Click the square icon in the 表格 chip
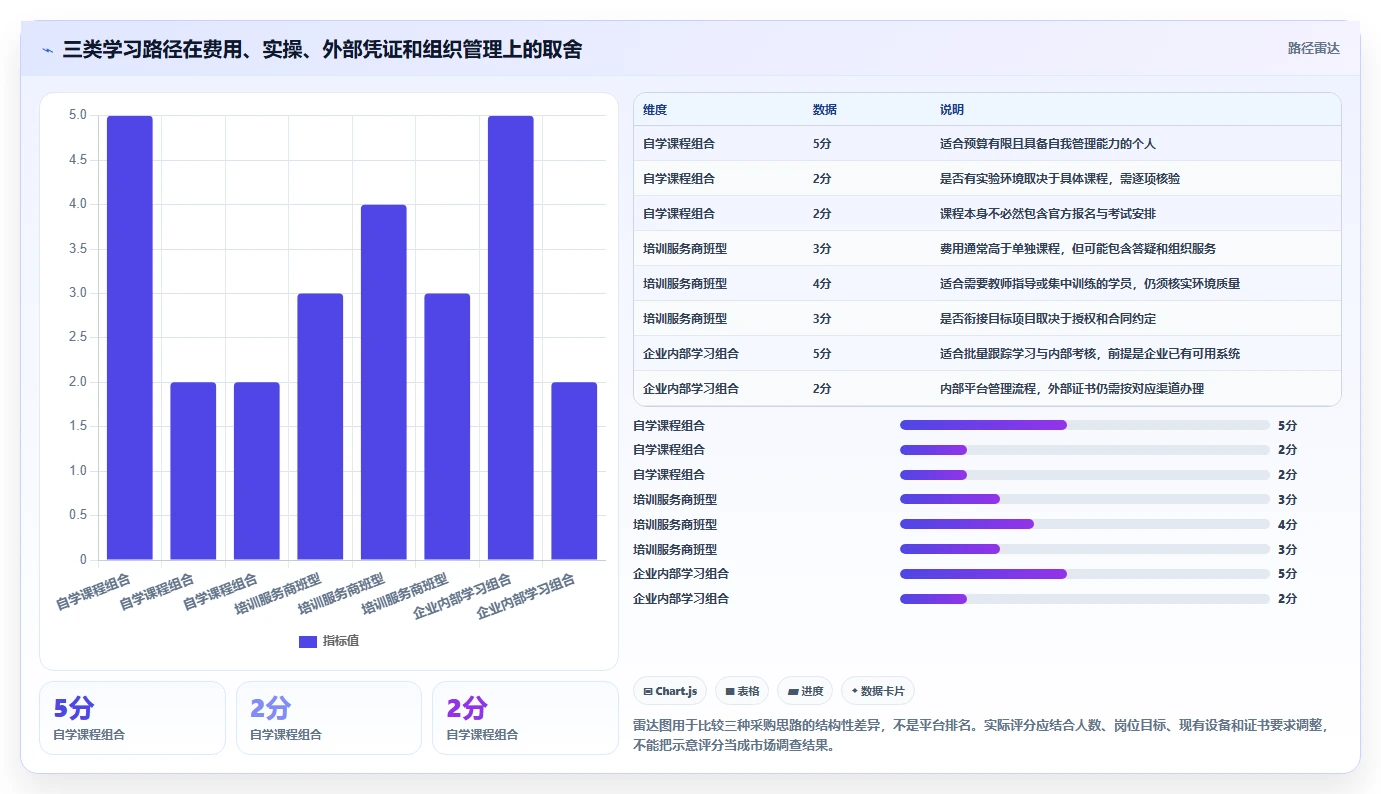This screenshot has width=1381, height=794. point(730,691)
